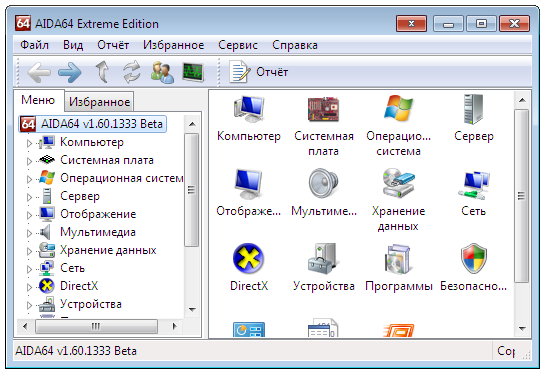
Task: Select Компьютер icon in right pane
Action: coord(249,109)
